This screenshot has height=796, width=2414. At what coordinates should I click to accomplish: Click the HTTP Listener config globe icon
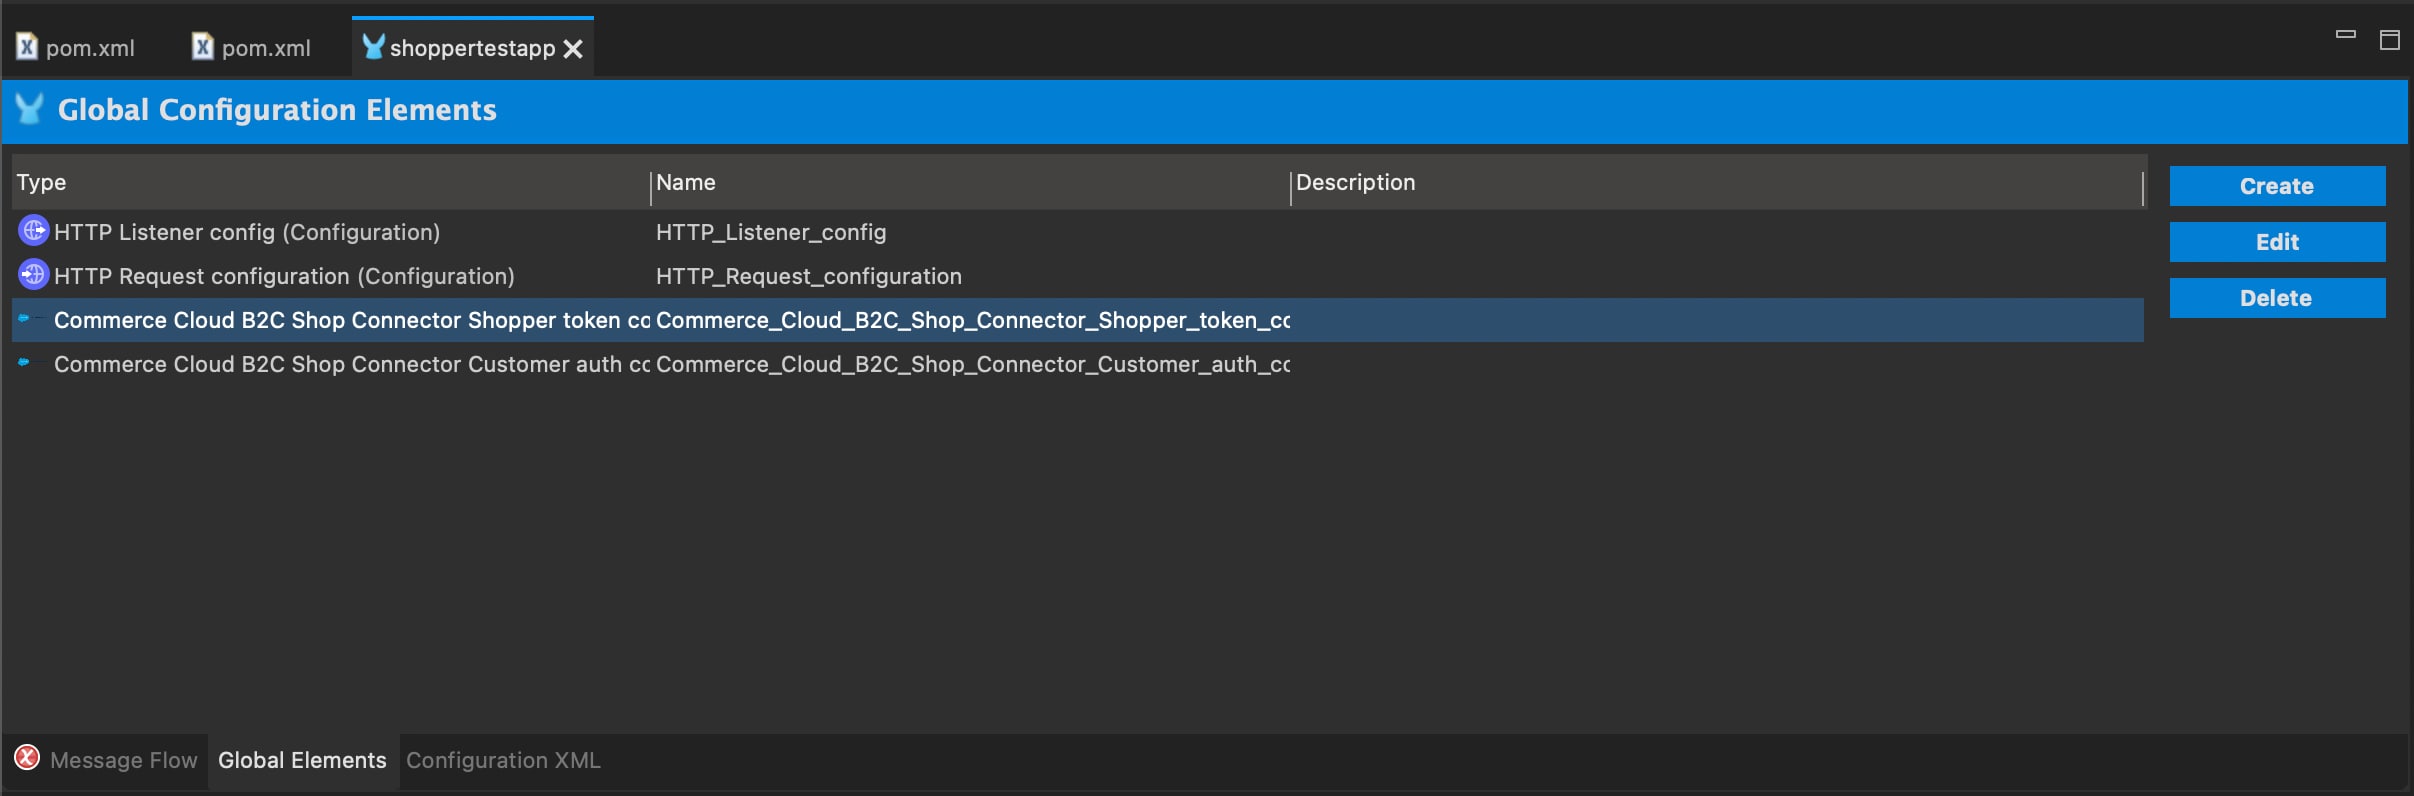tap(34, 231)
